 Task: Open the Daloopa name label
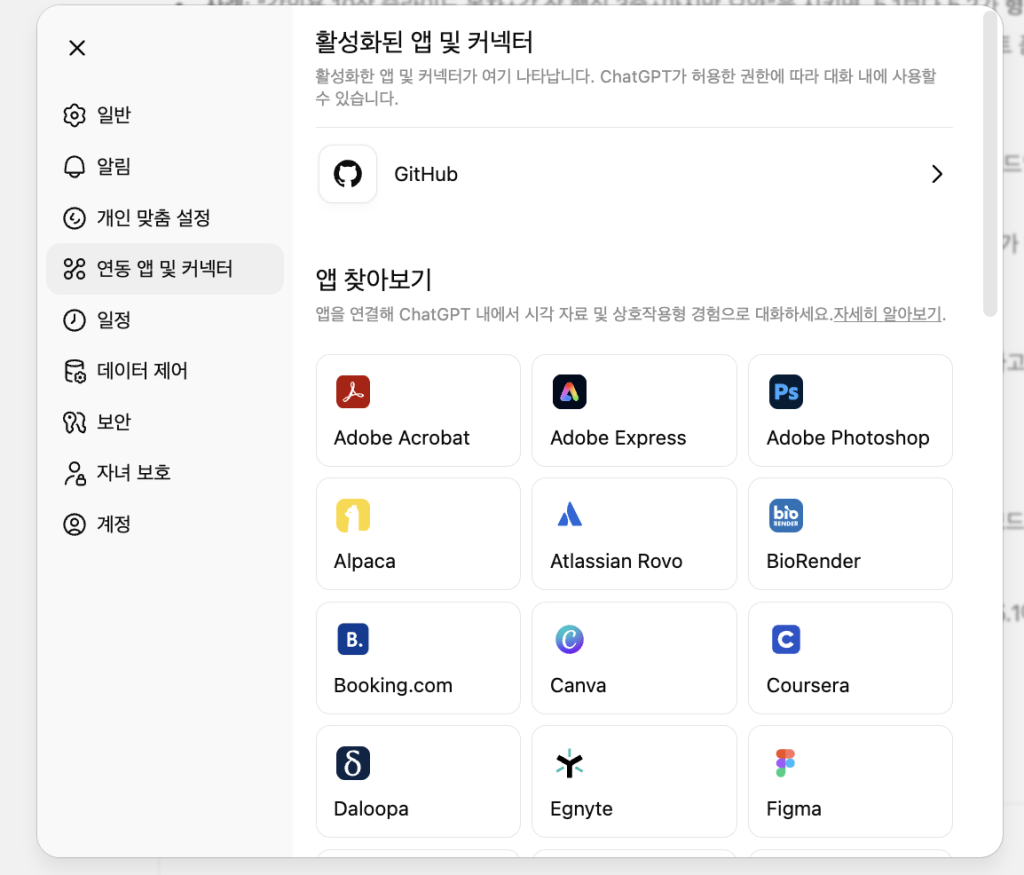coord(371,809)
